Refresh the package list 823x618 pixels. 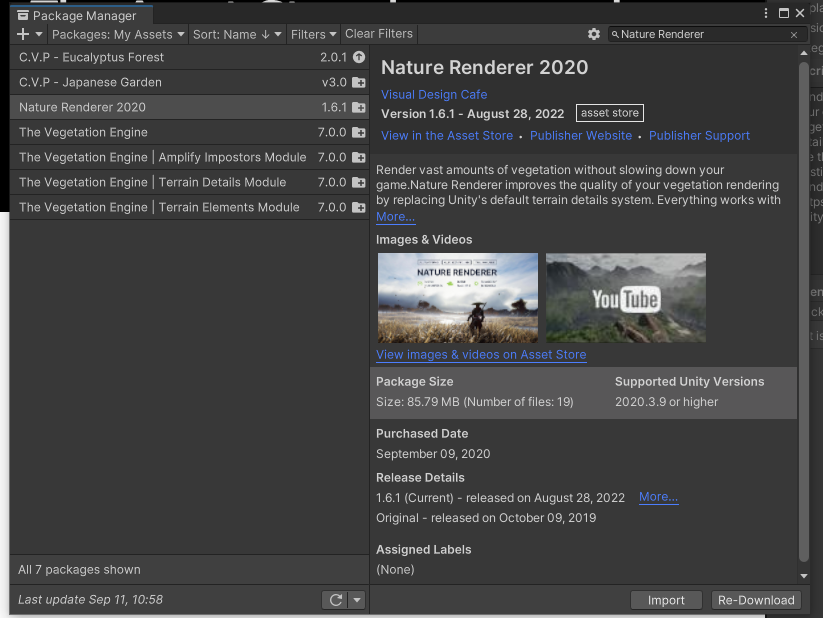click(336, 600)
